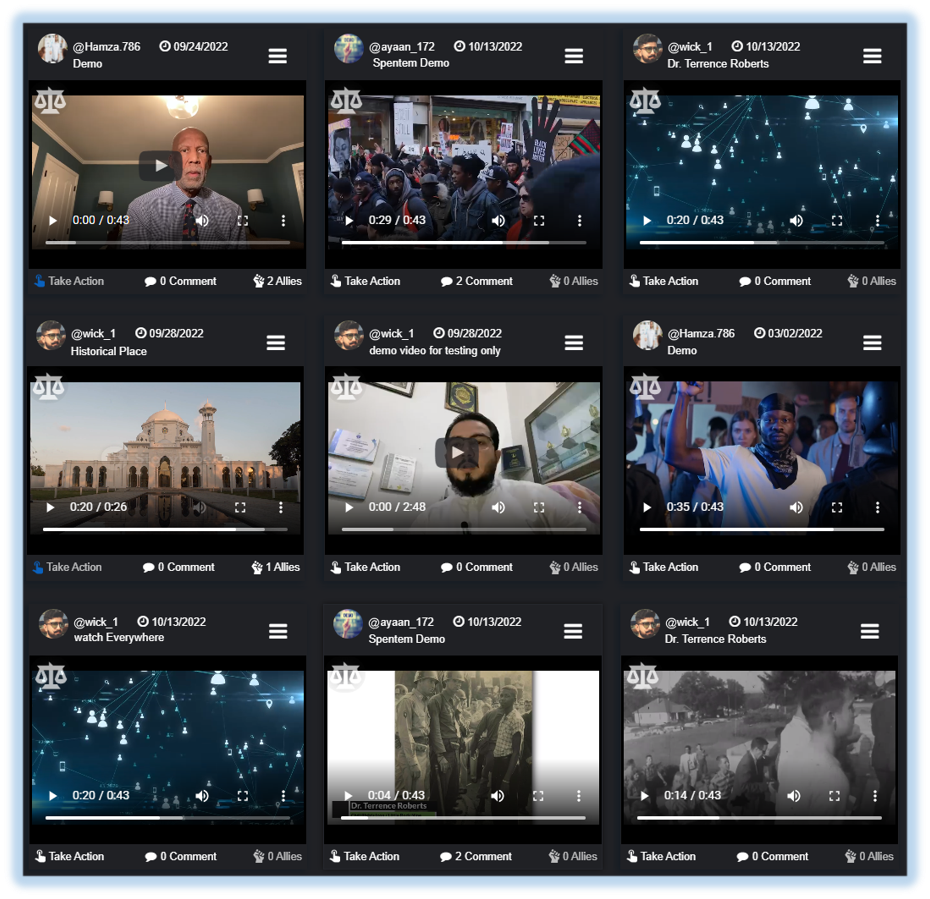Open post menu for the 09/24/2022 Demo post

tap(278, 55)
